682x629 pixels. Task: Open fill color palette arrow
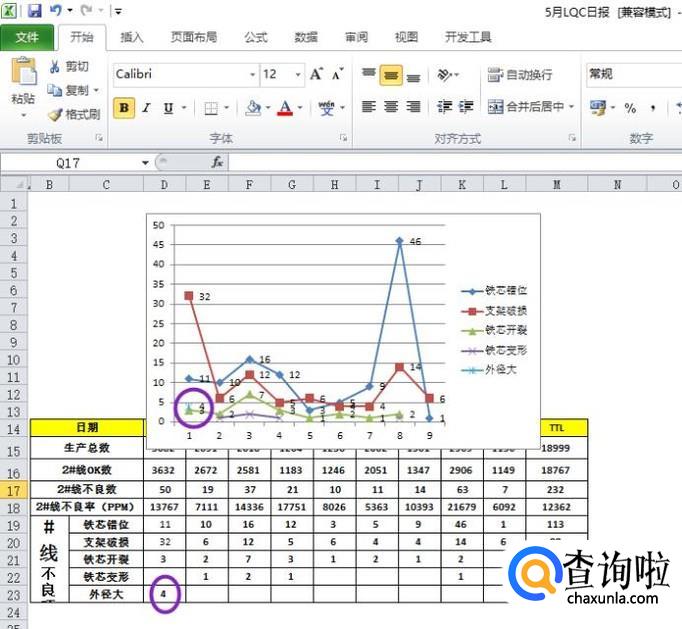[268, 108]
